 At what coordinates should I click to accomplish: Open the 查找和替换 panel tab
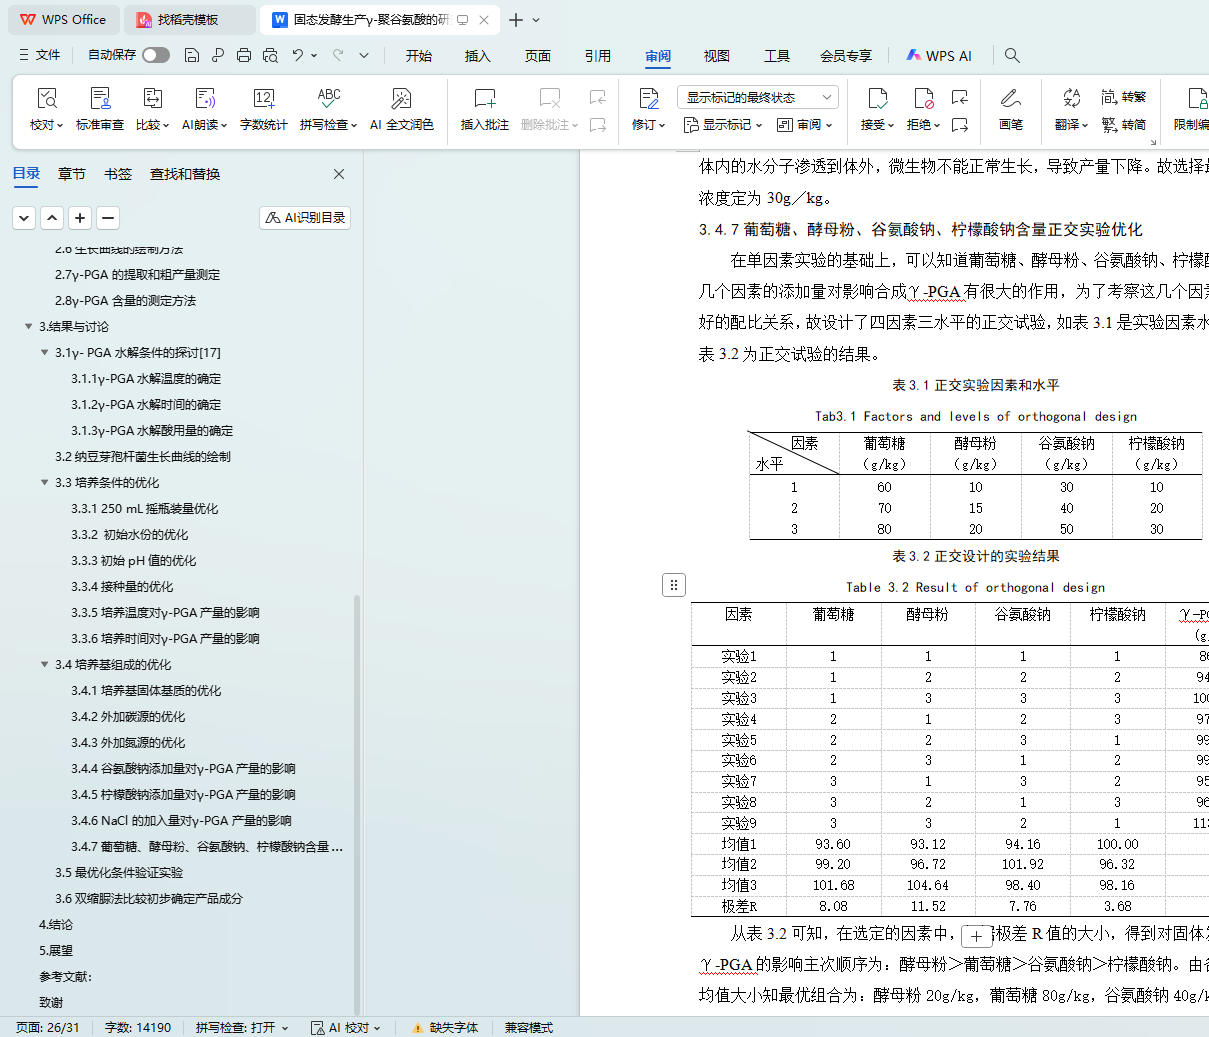(185, 174)
